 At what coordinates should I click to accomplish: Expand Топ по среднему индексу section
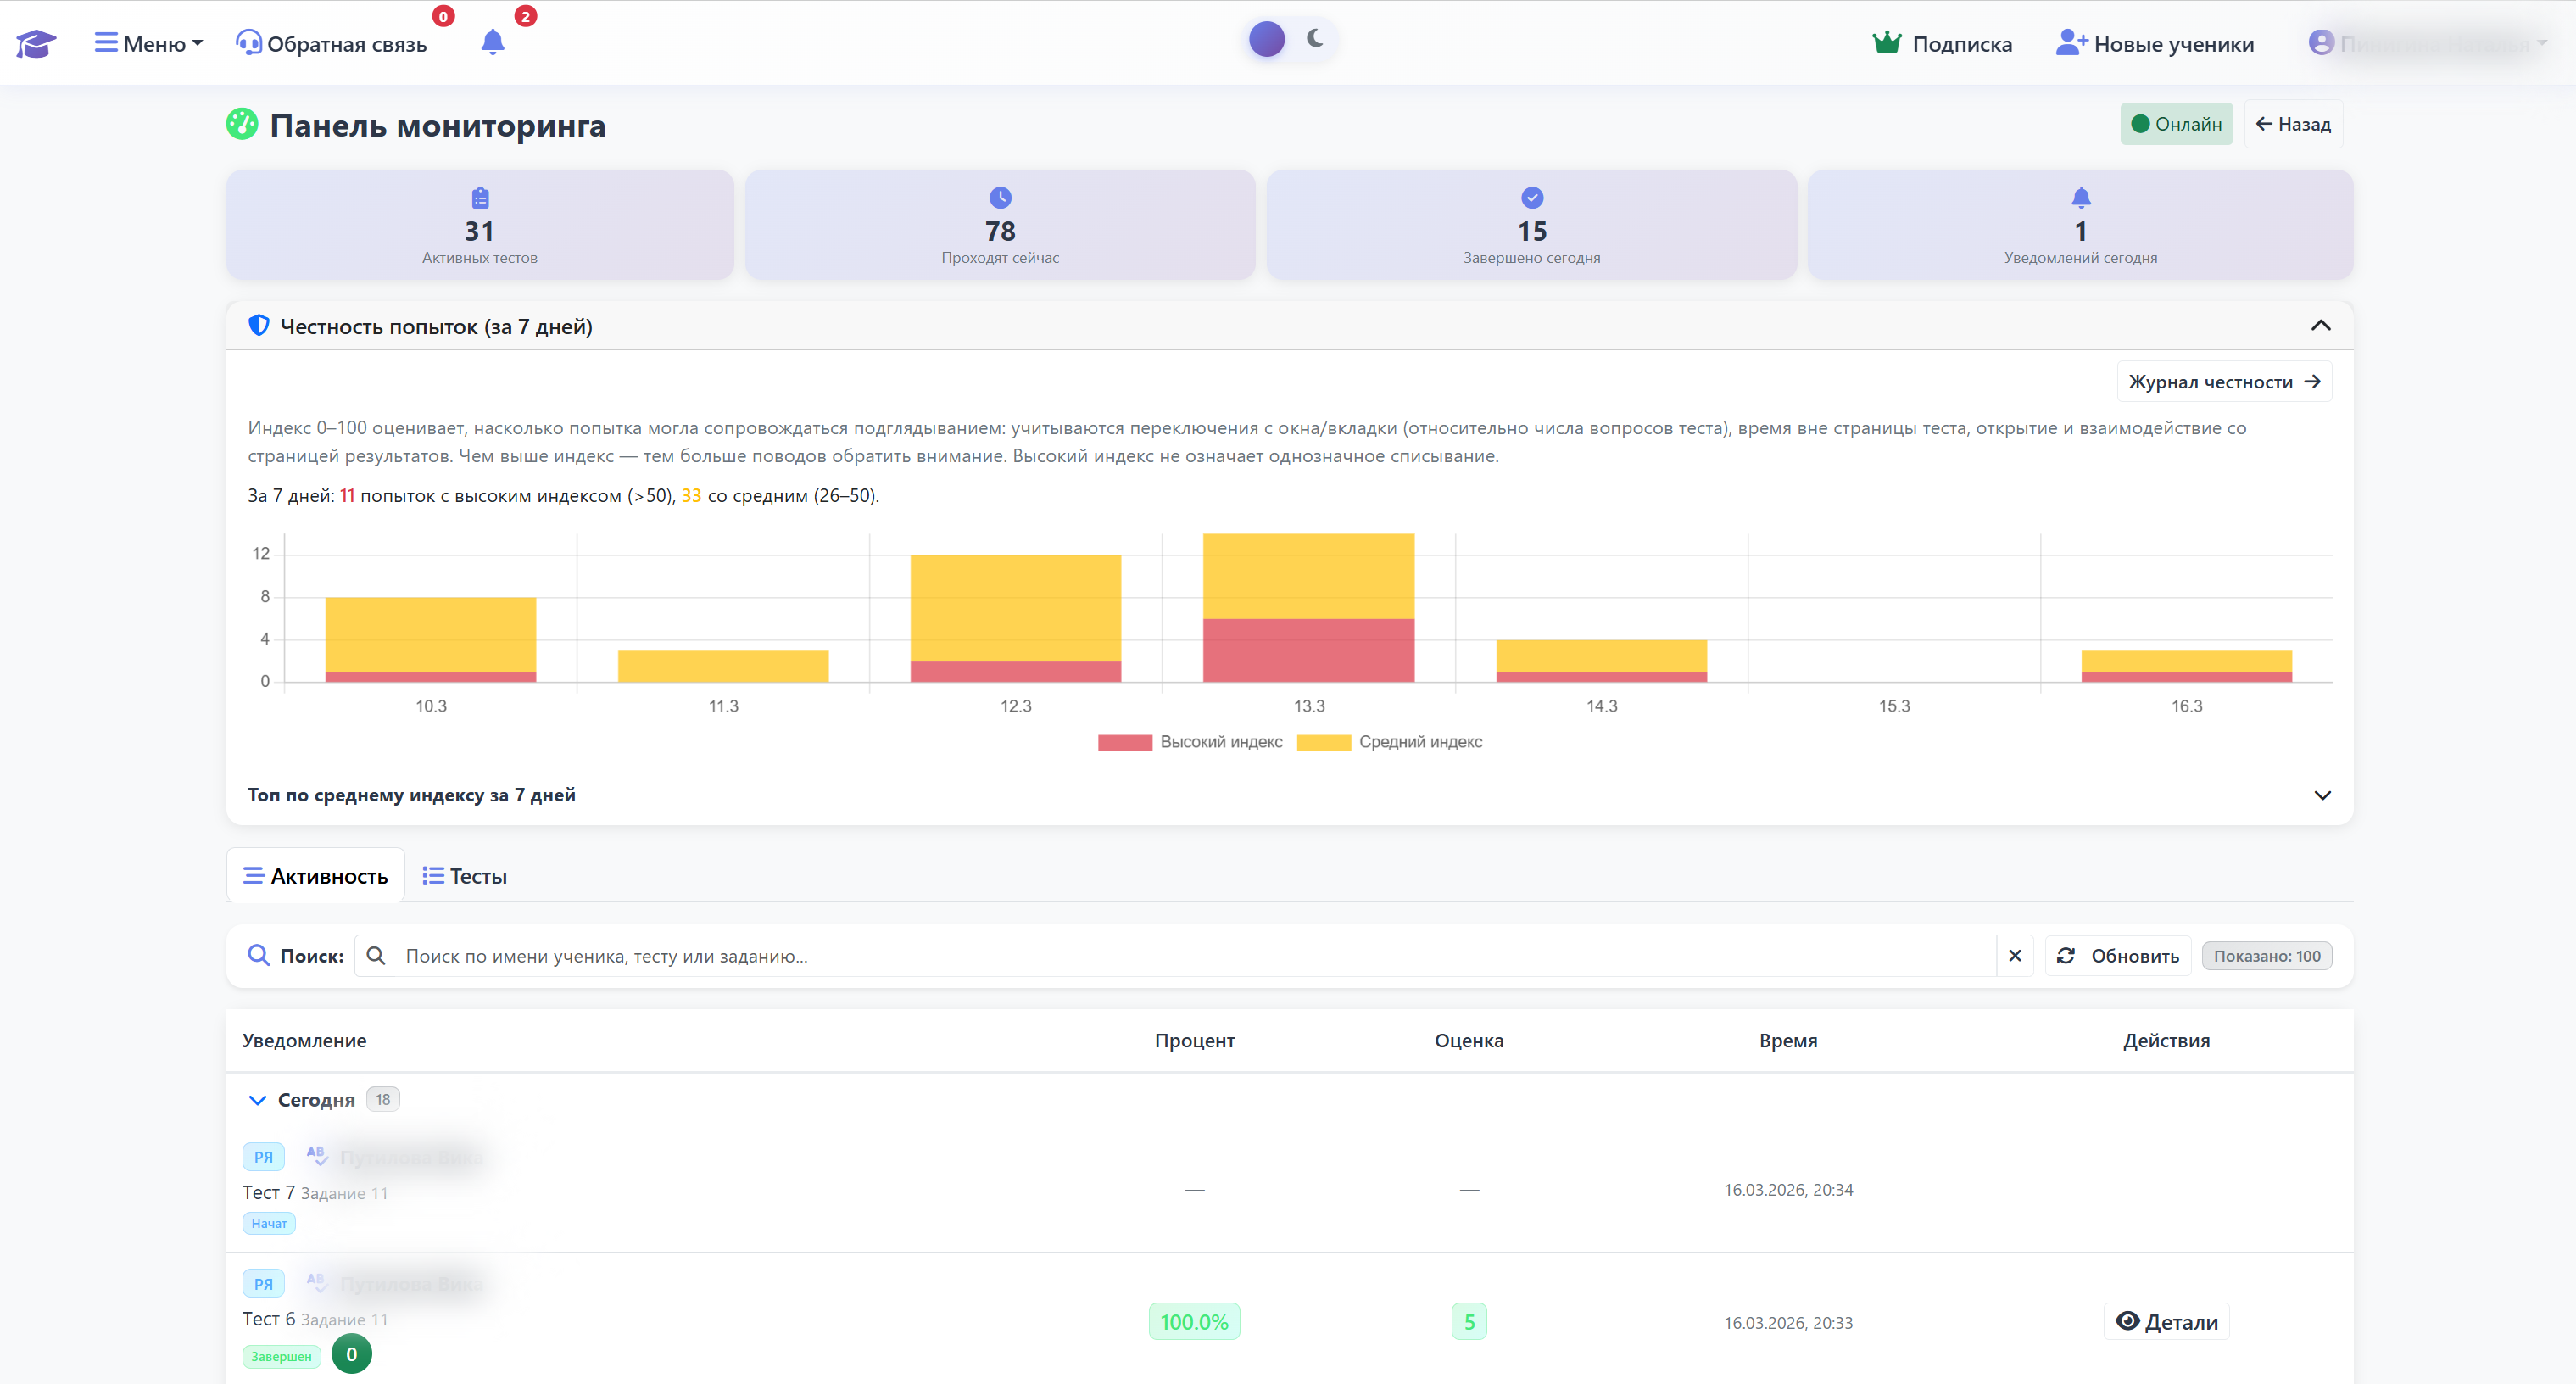coord(1289,795)
